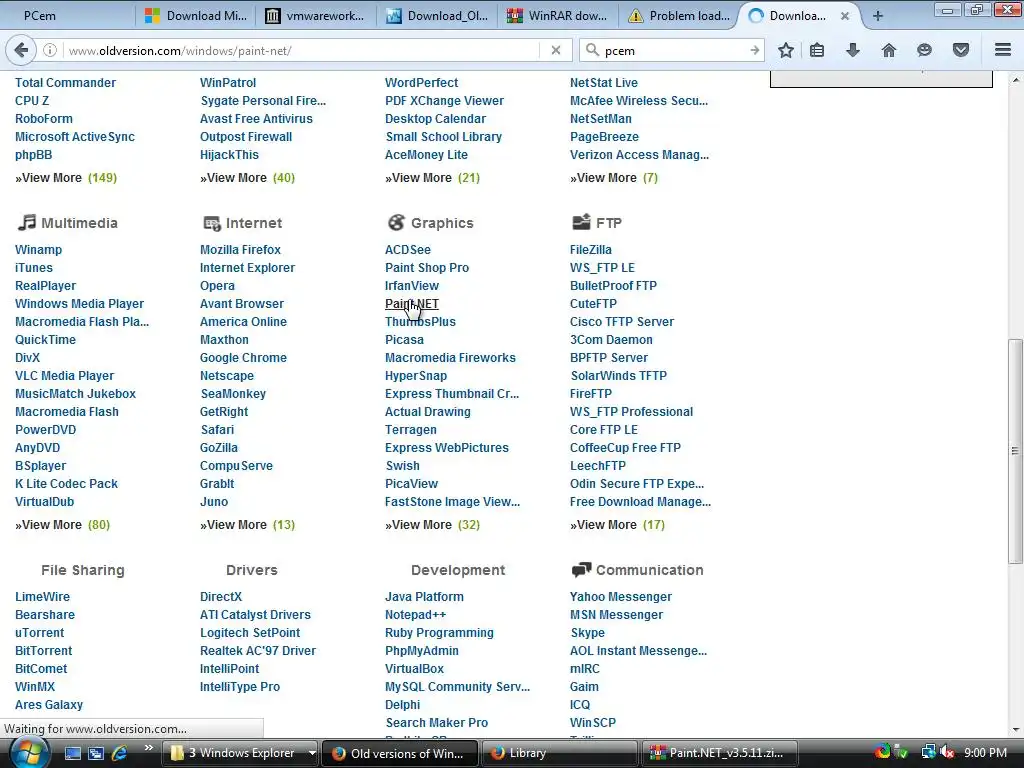The image size is (1024, 768).
Task: Open the CPU Z link
Action: 32,101
